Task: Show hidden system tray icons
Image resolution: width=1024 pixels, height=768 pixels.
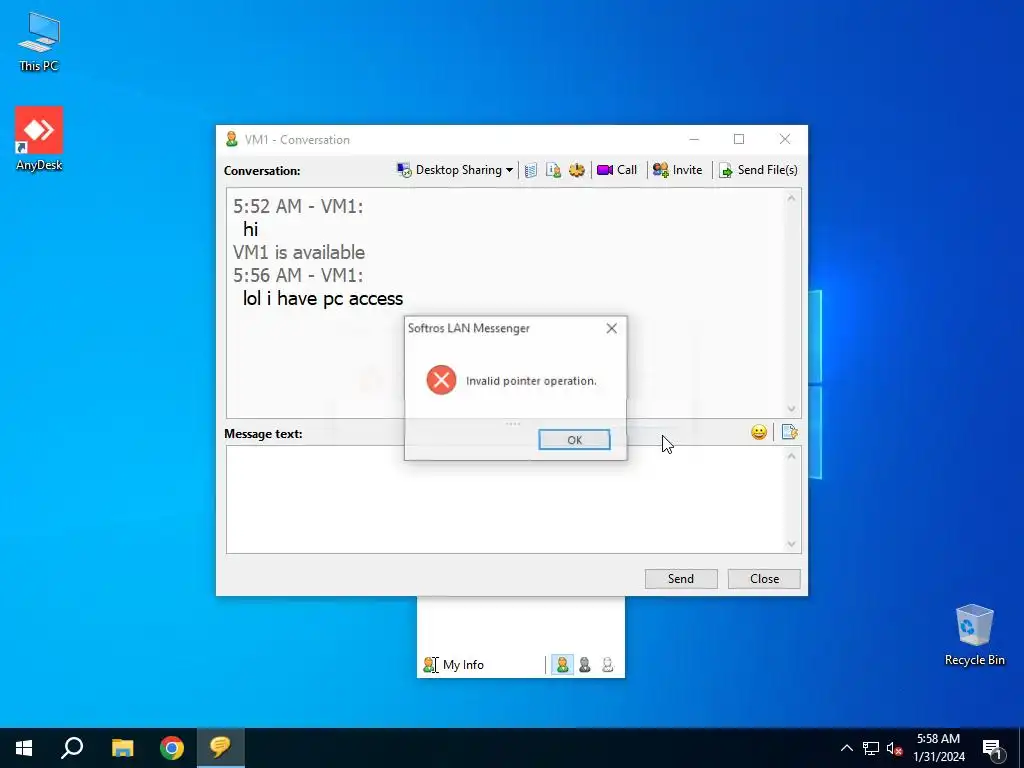Action: click(846, 748)
